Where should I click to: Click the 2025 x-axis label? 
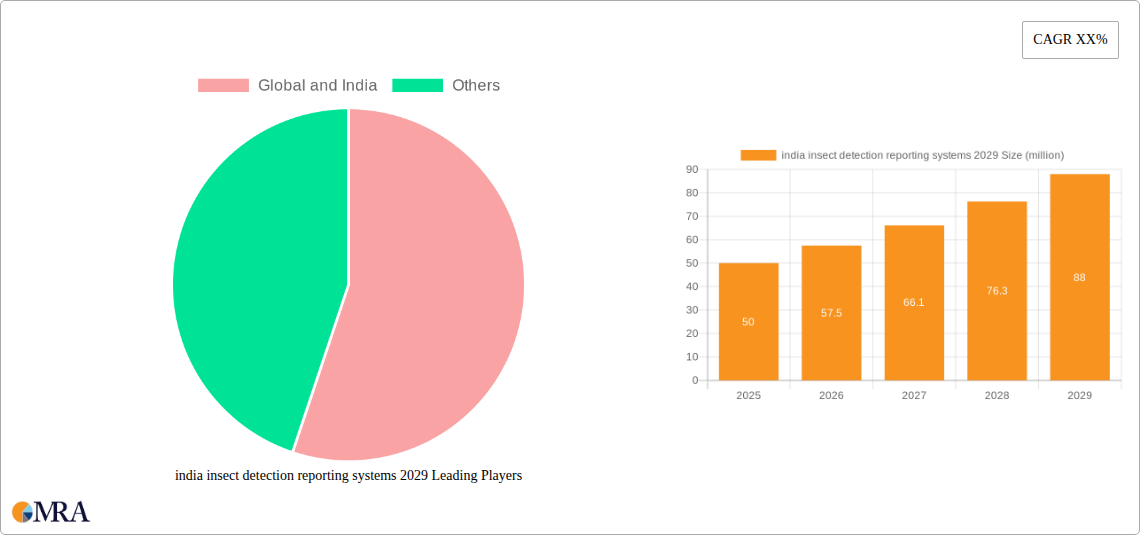[748, 396]
